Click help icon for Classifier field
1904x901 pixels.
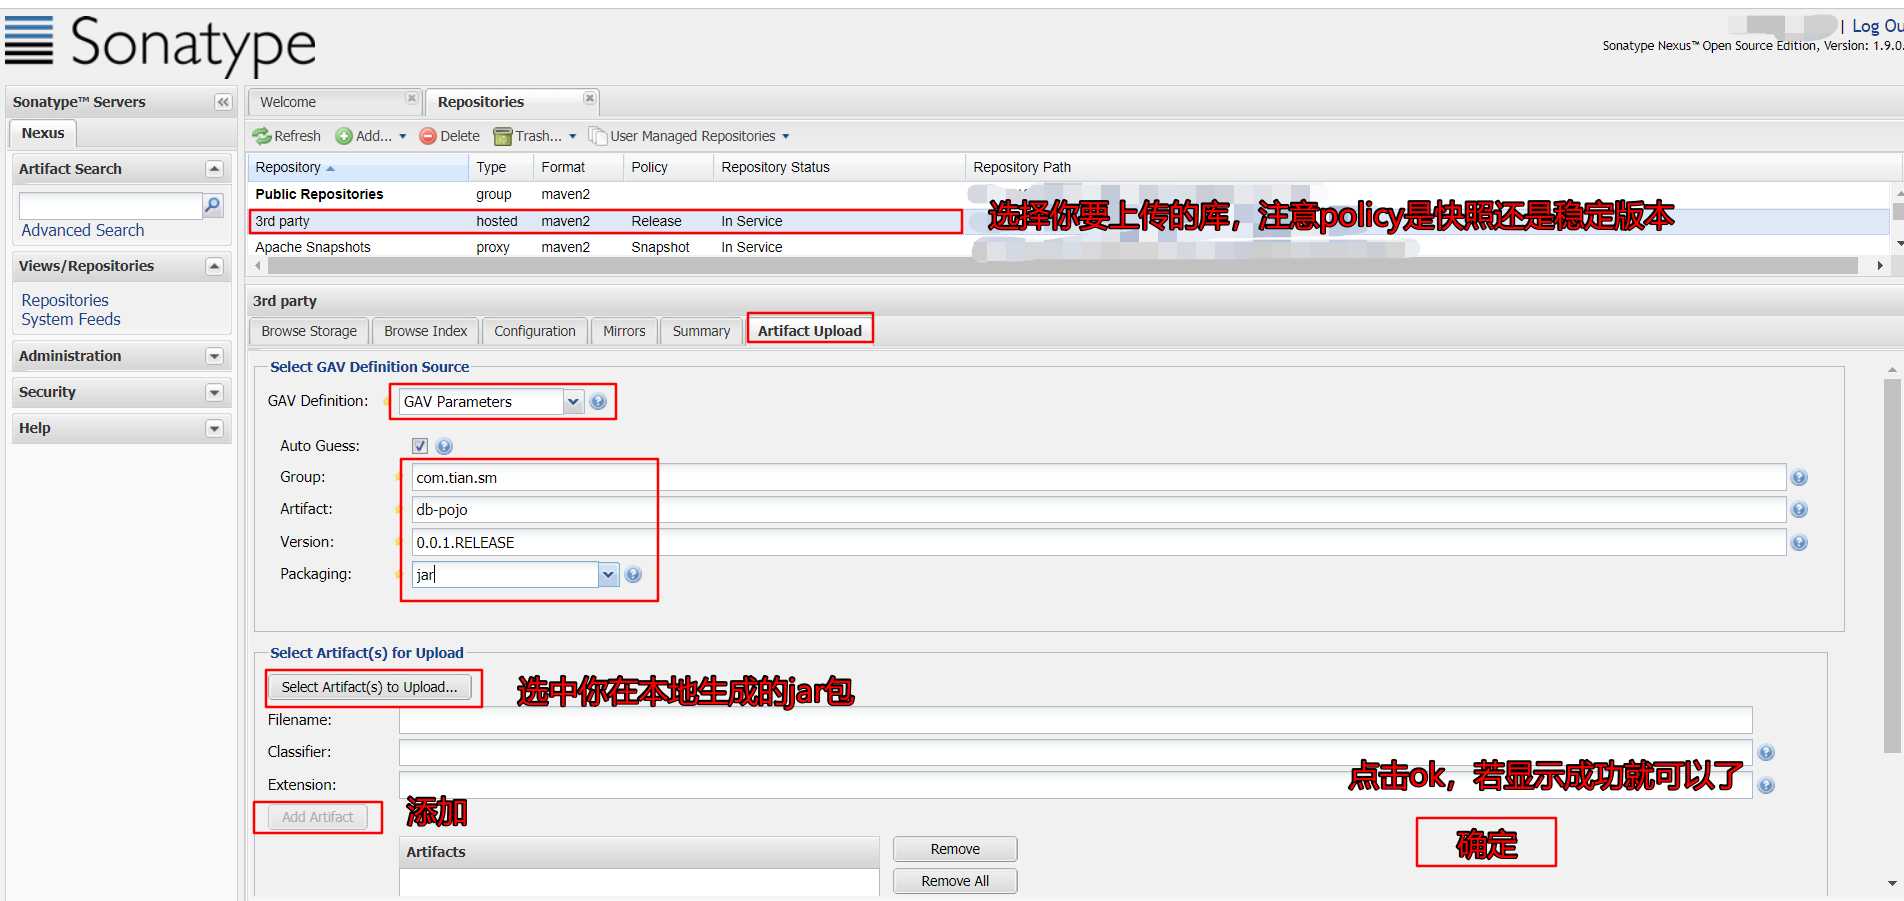(1766, 753)
